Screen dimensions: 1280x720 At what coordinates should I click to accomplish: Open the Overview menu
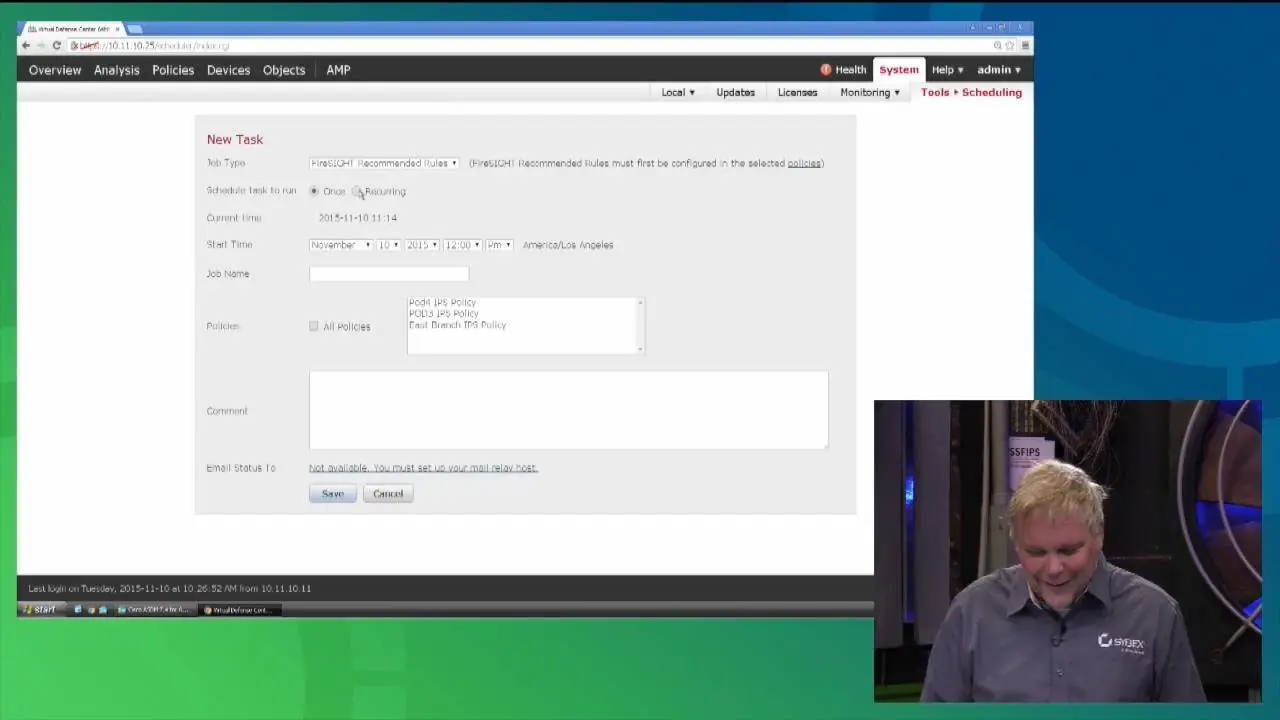click(x=55, y=70)
